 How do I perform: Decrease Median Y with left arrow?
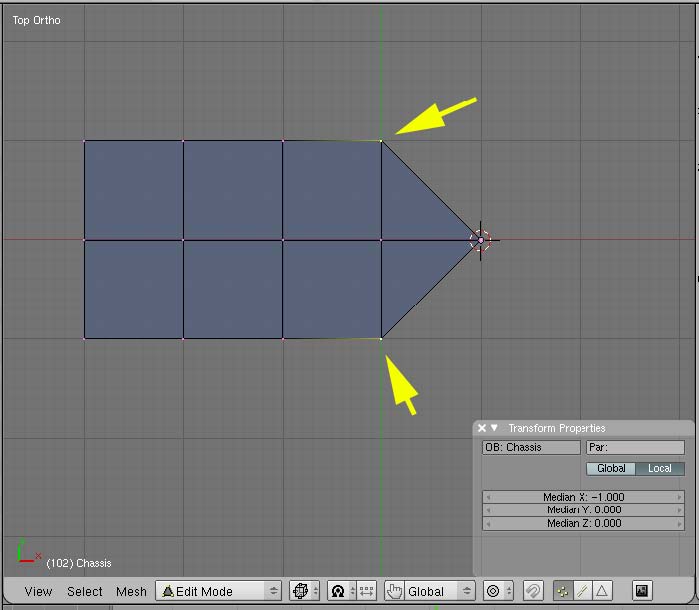point(488,510)
